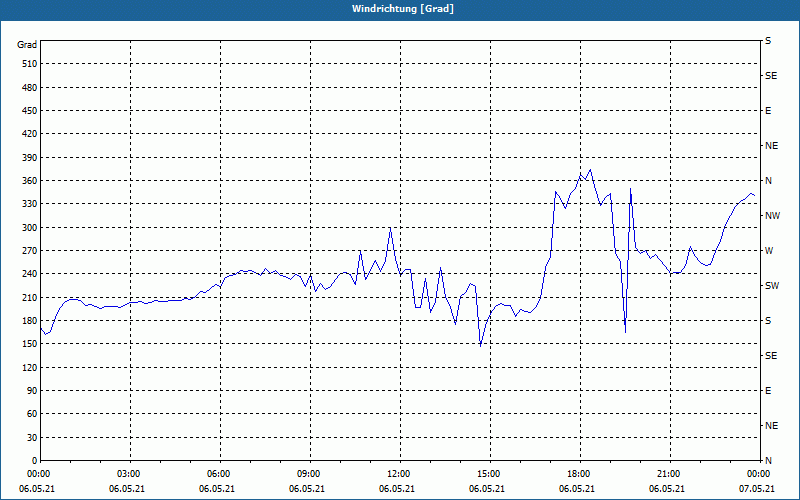Click the 390 degree axis label
800x500 pixels.
[30, 157]
